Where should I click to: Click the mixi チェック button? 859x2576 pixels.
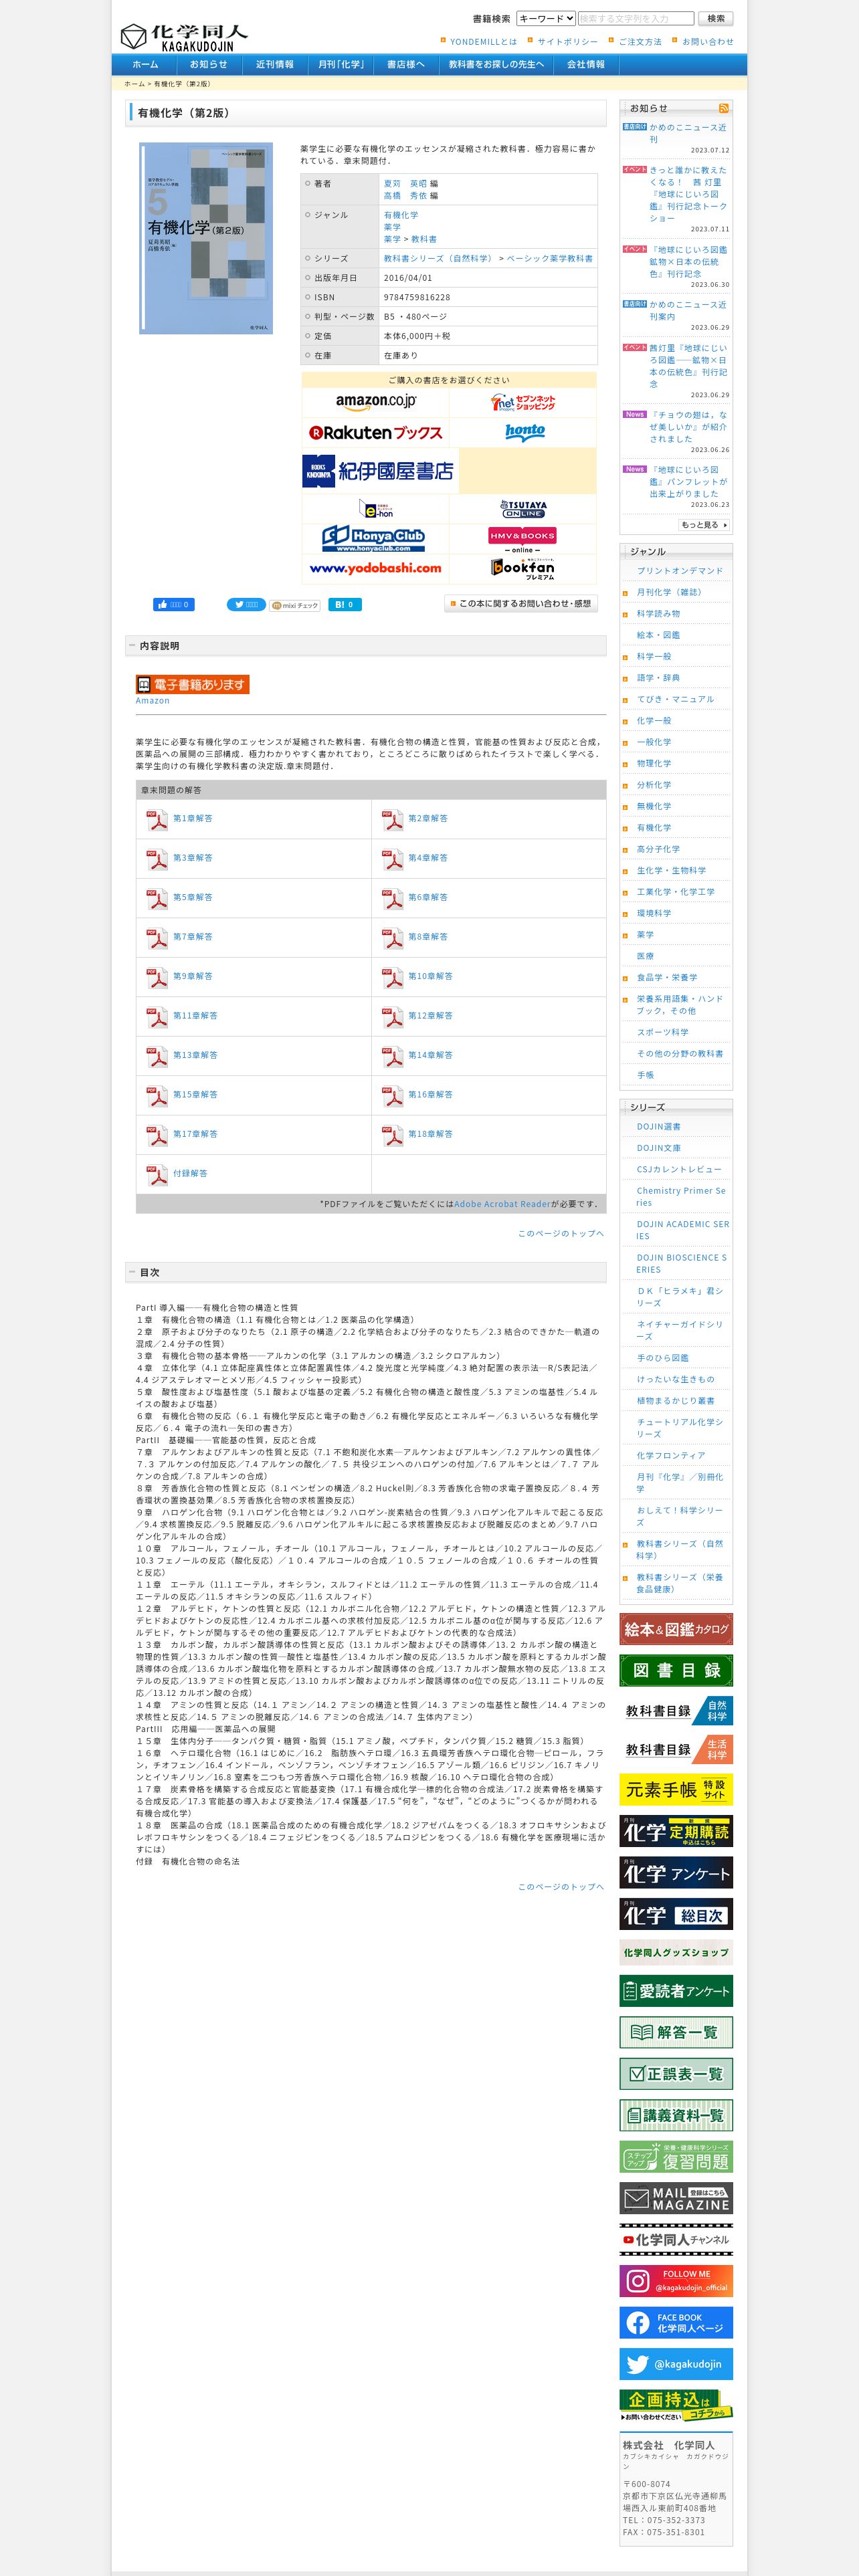(x=295, y=605)
